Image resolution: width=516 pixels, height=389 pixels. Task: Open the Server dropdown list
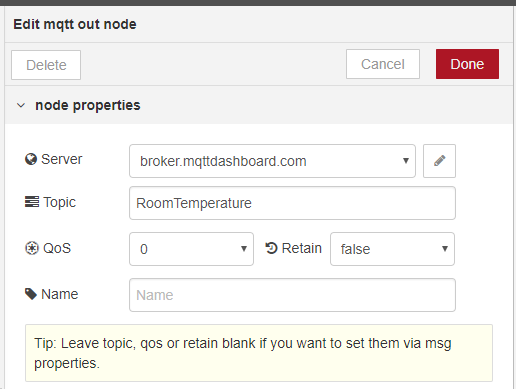(x=272, y=161)
